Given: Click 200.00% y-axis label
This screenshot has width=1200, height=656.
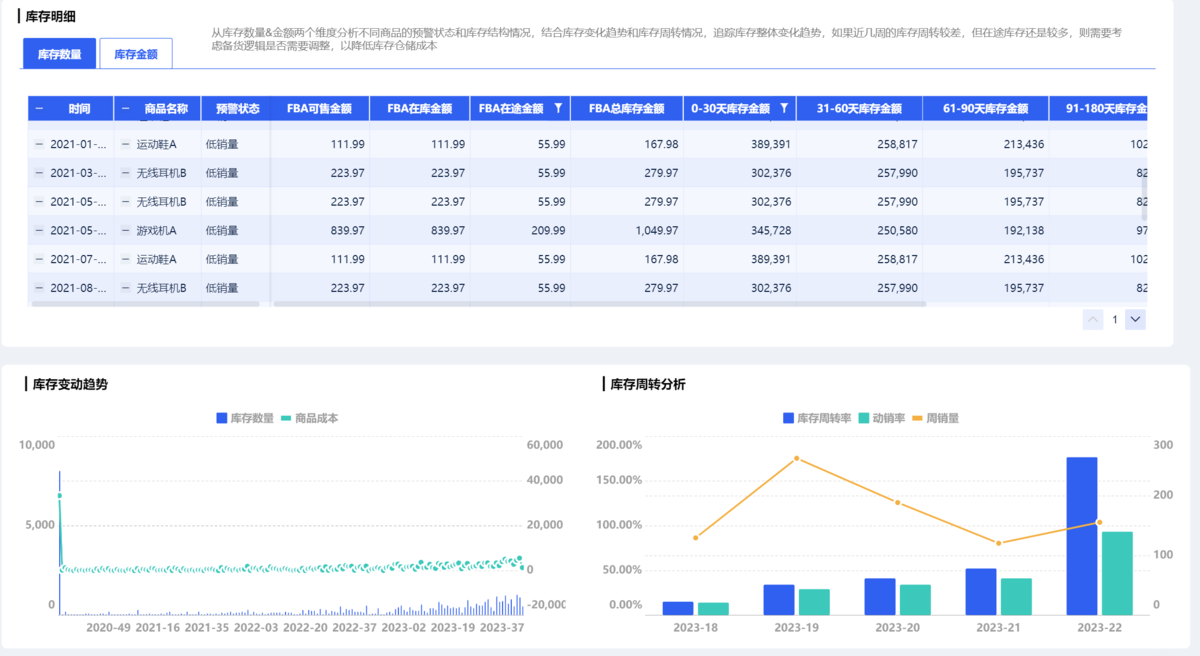Looking at the screenshot, I should [618, 444].
